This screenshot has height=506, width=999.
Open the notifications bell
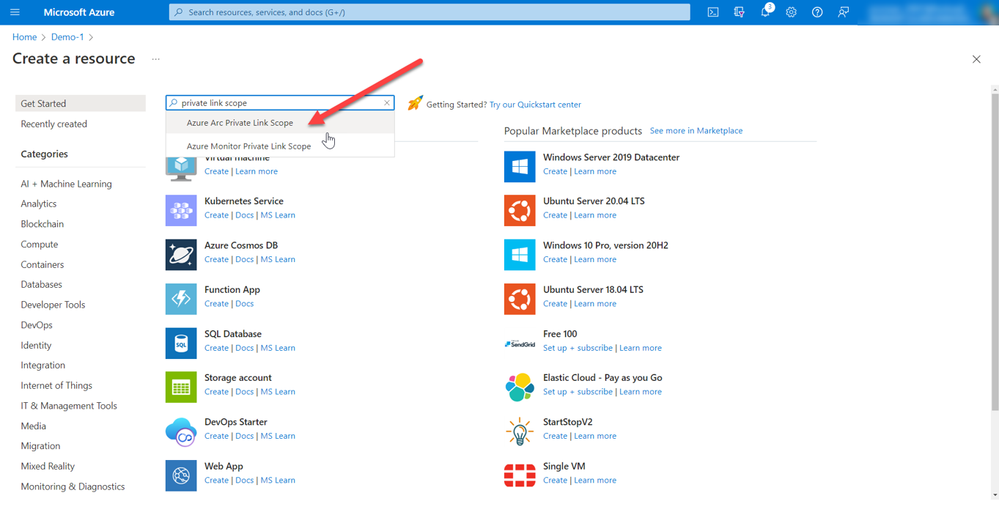click(x=766, y=12)
